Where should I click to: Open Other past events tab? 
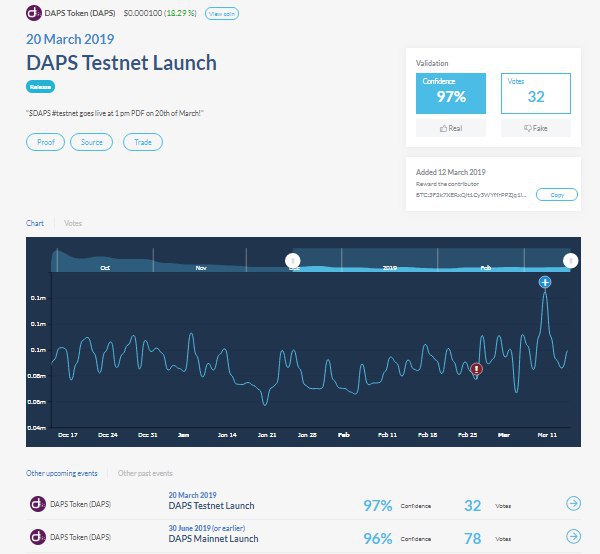pos(145,473)
